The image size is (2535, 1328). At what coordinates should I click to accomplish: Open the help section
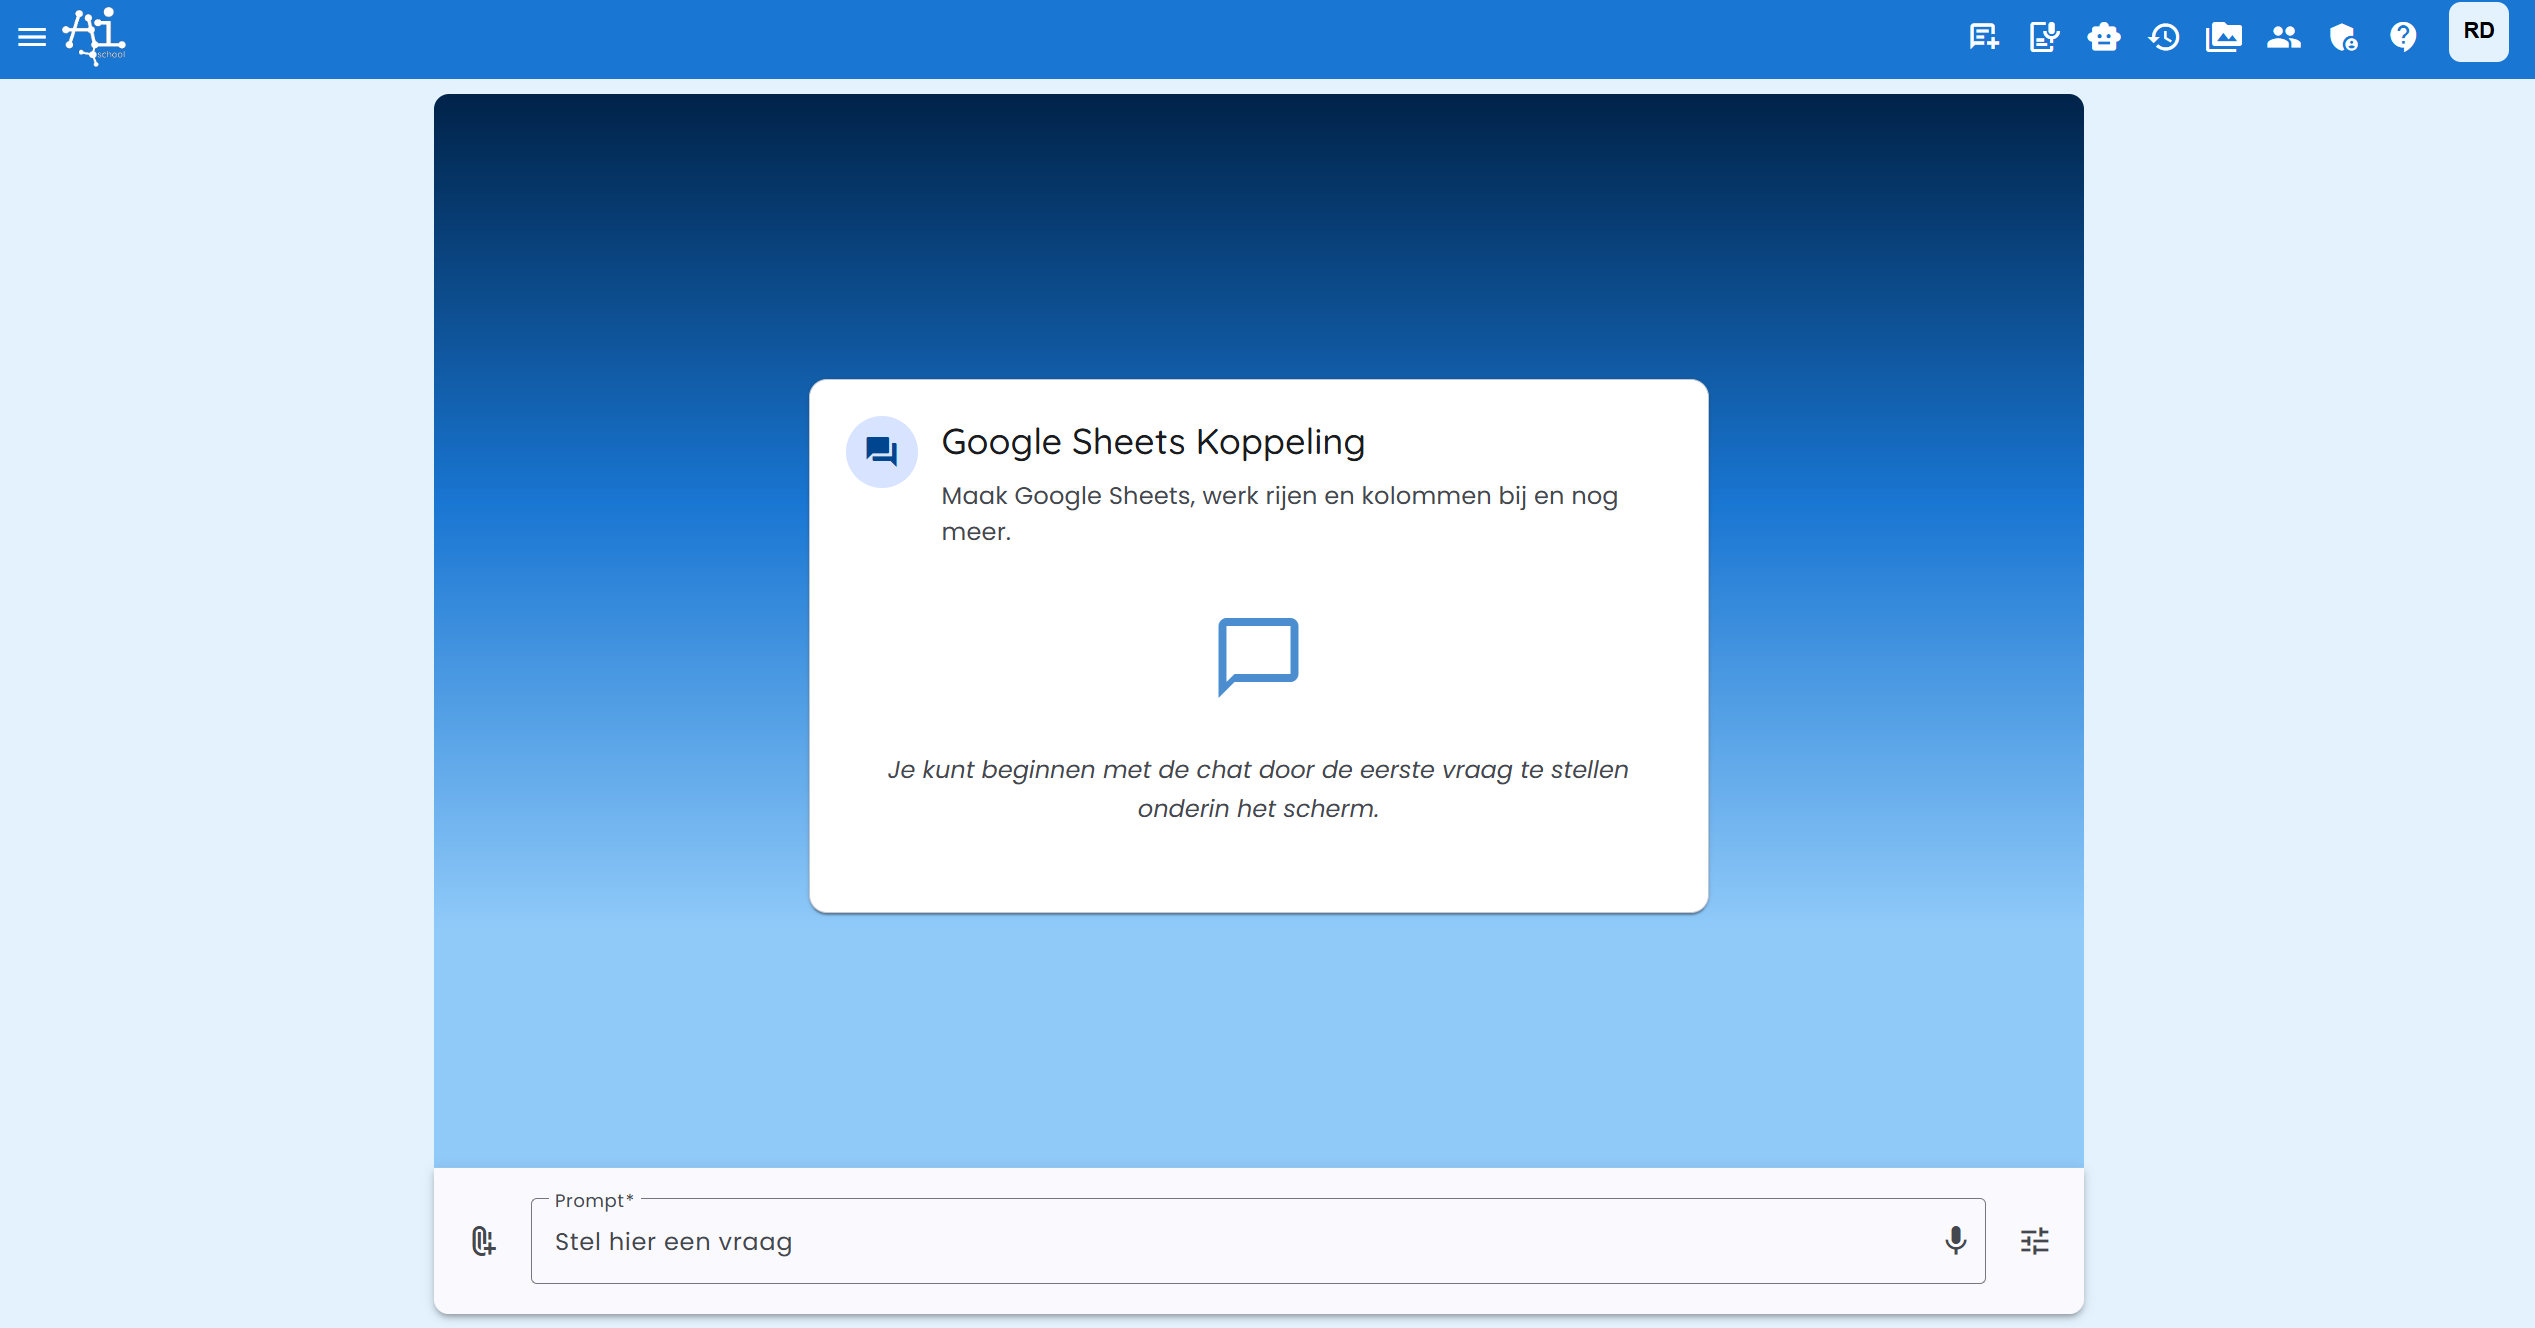coord(2404,37)
